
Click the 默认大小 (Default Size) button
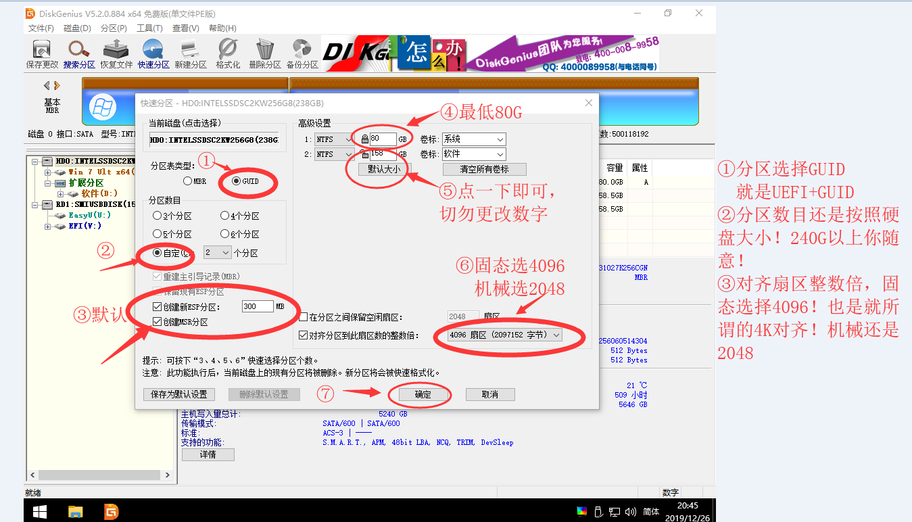pyautogui.click(x=383, y=170)
